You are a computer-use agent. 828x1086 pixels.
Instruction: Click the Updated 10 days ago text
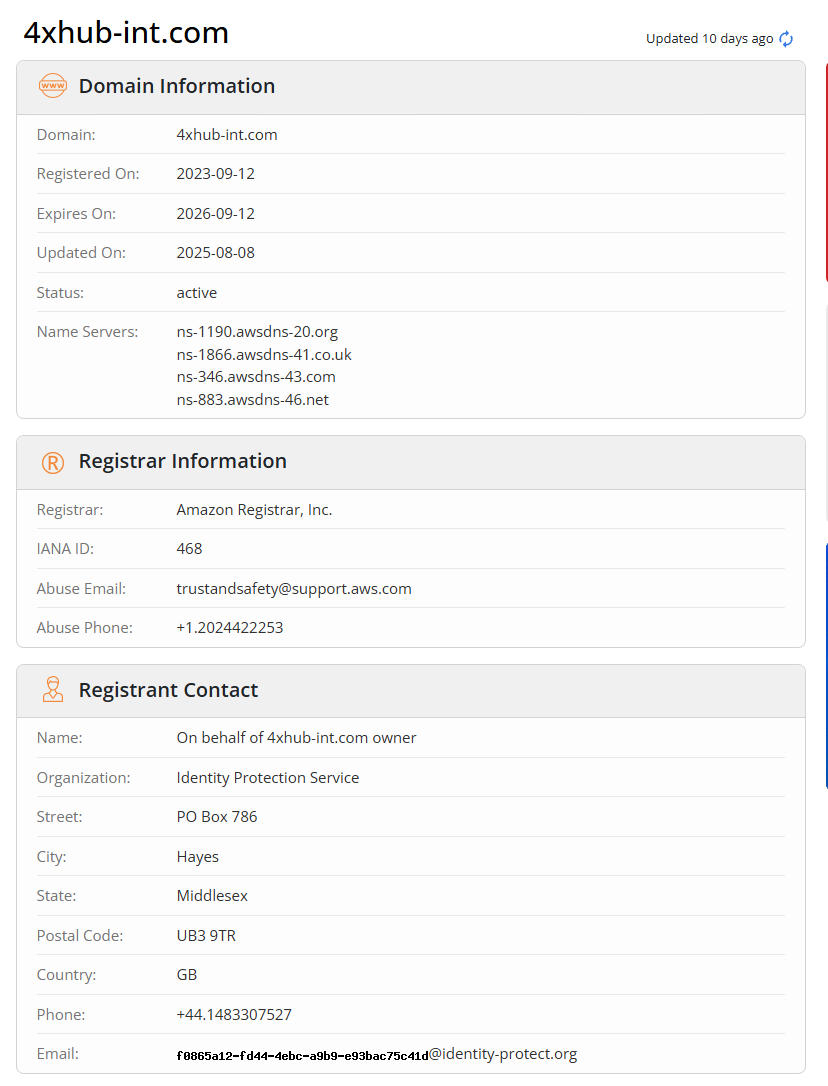click(709, 39)
